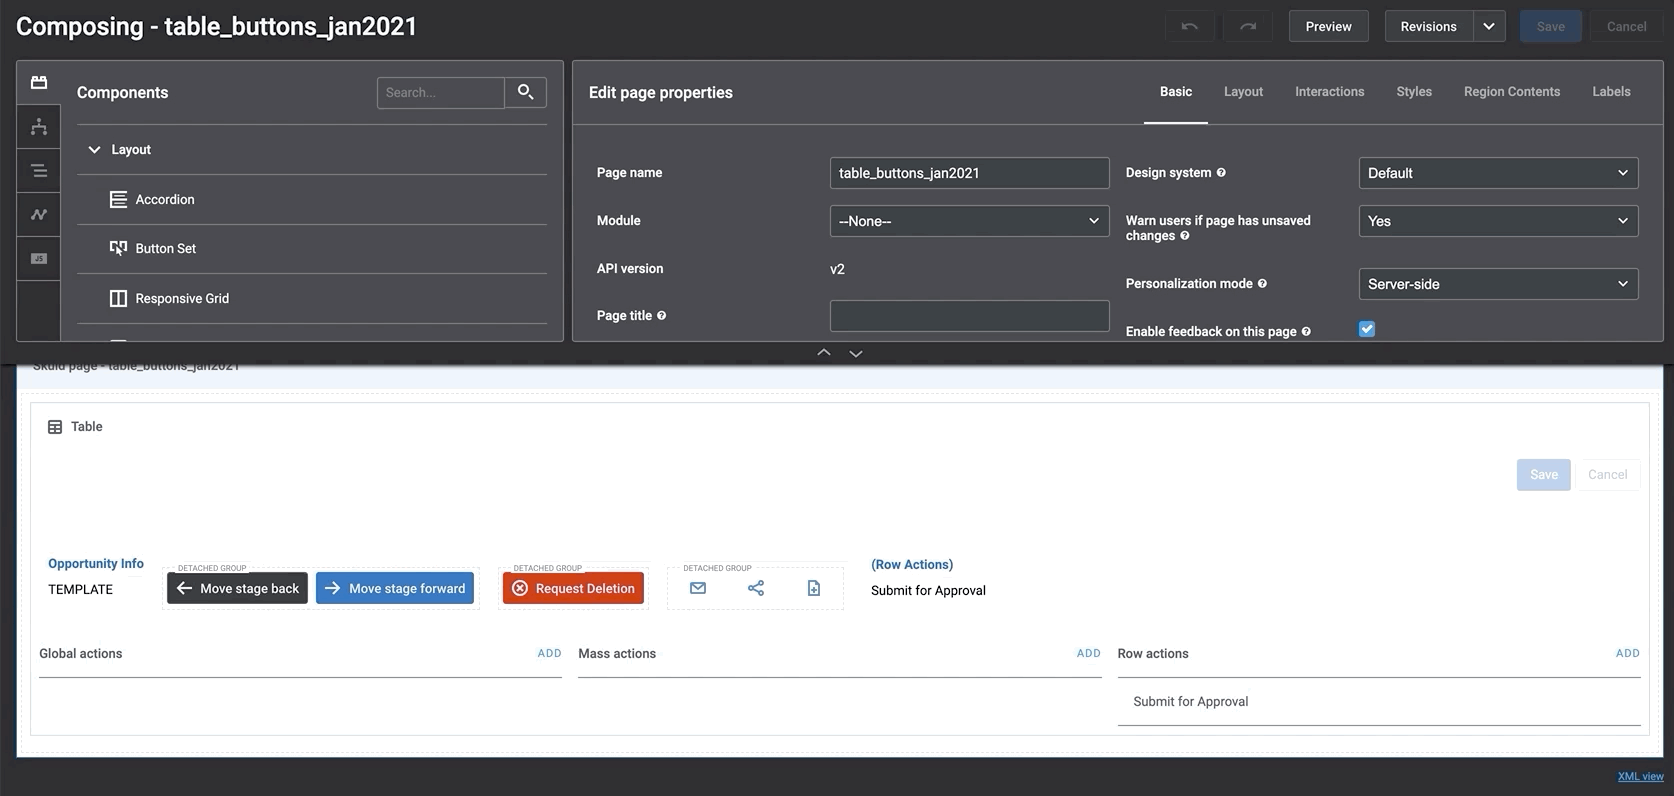
Task: Toggle Enable feedback on this page checkbox
Action: (x=1367, y=329)
